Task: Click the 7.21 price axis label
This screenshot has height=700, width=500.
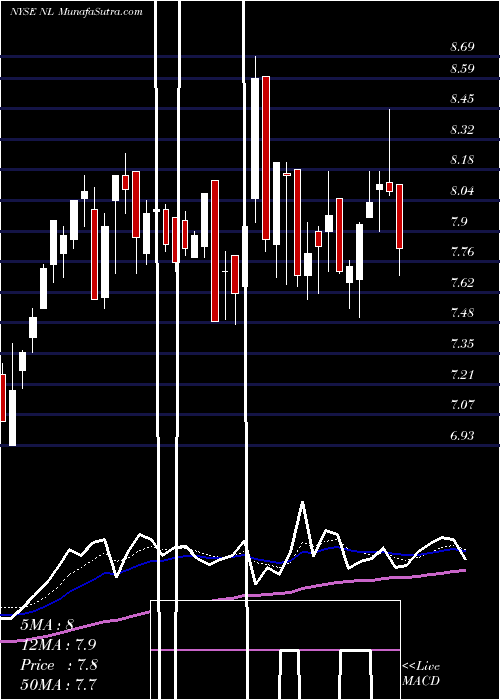Action: pos(462,374)
